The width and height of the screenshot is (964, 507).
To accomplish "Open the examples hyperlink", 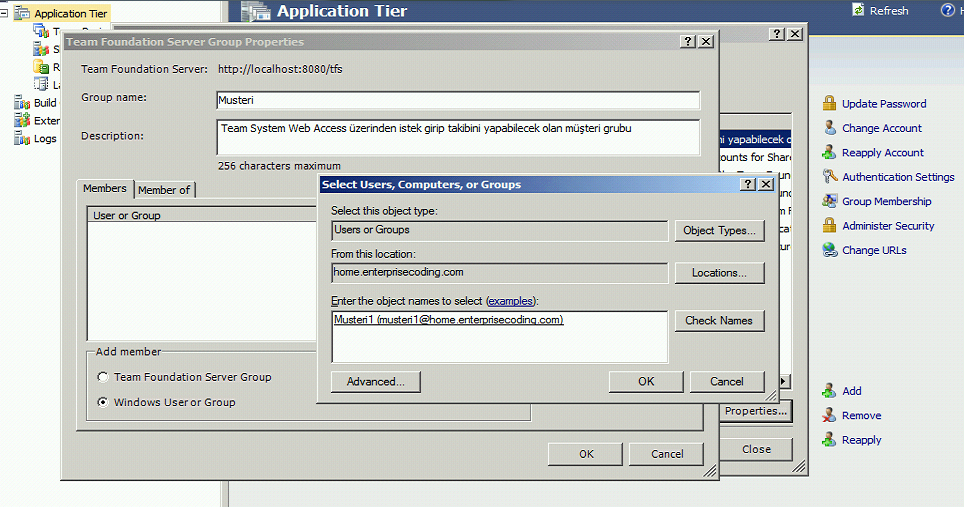I will coord(510,301).
